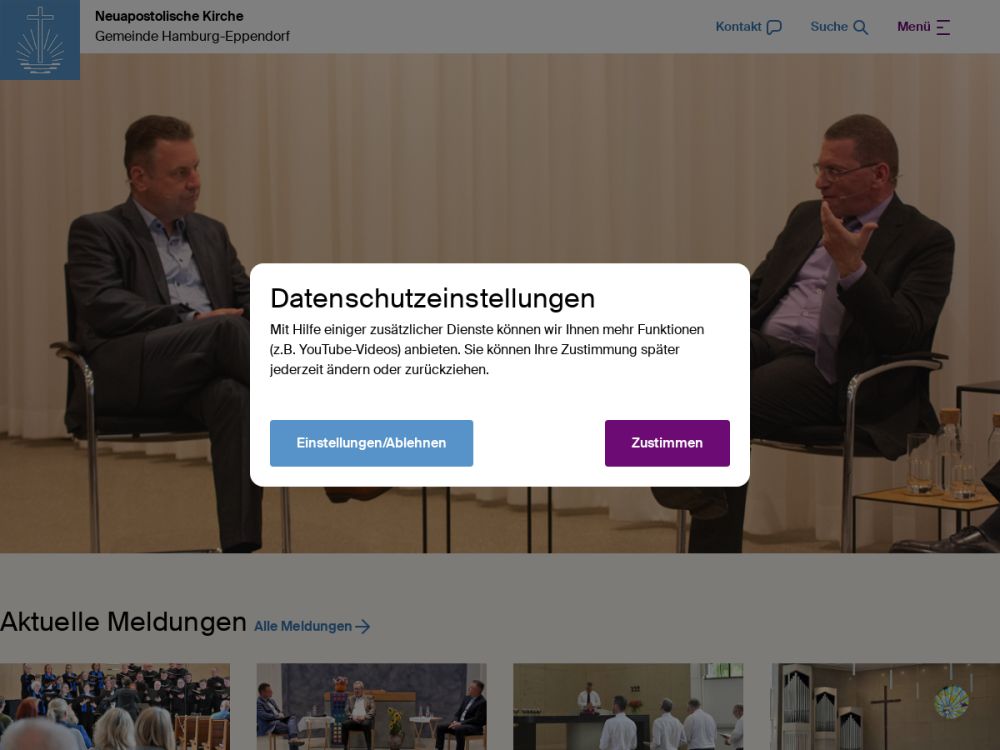Click the Kontakt speech bubble icon
Screen dimensions: 1000x750
774,27
